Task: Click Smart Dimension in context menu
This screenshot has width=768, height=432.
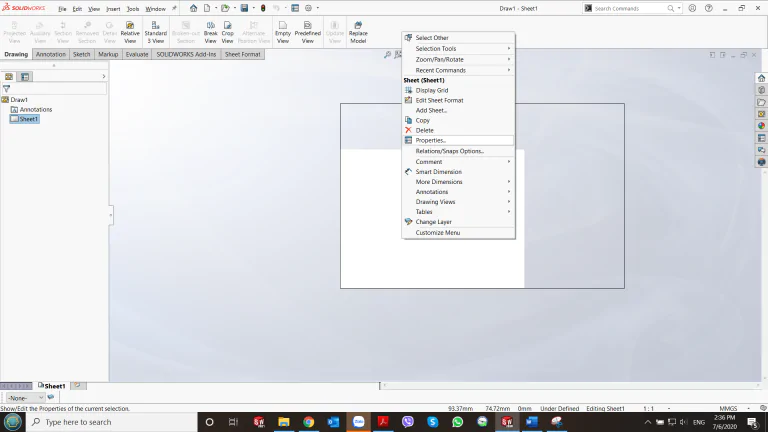Action: [458, 172]
